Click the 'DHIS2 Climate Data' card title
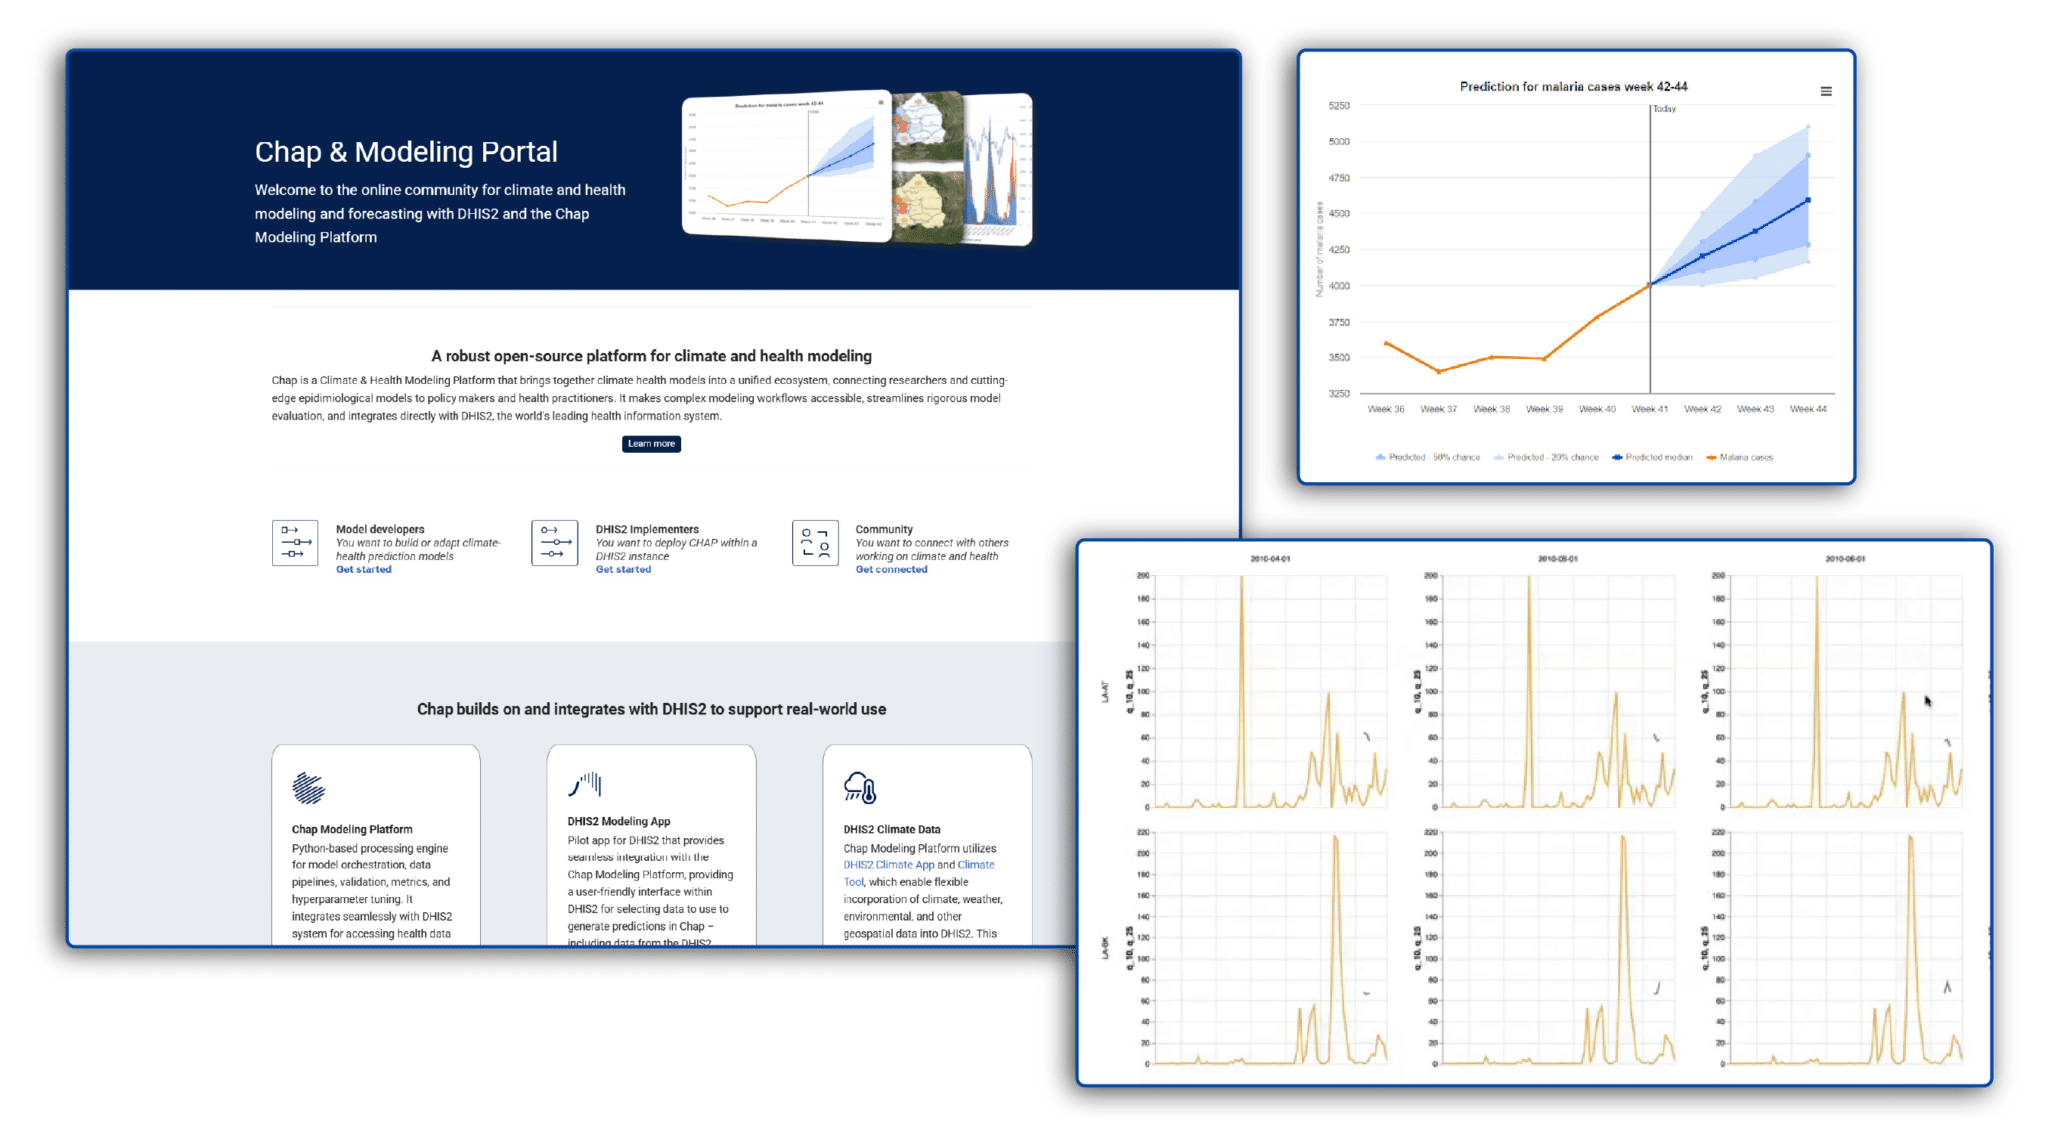Image resolution: width=2048 pixels, height=1142 pixels. [x=892, y=829]
